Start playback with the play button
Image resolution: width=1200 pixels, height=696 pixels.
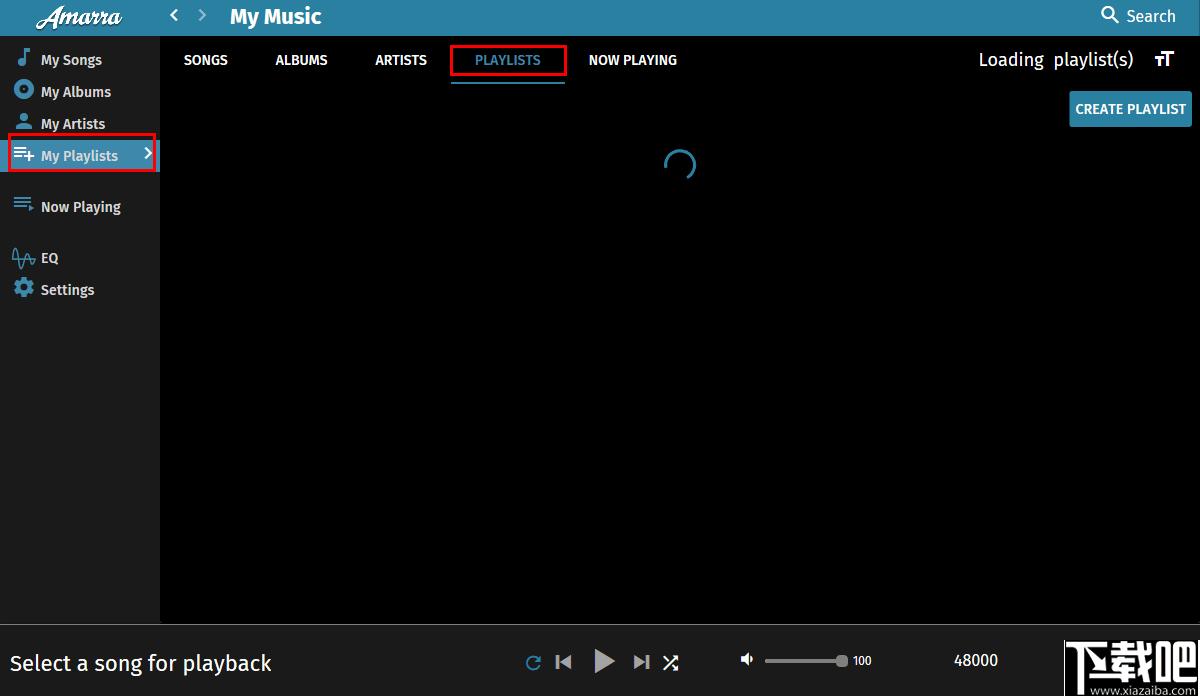pos(604,661)
